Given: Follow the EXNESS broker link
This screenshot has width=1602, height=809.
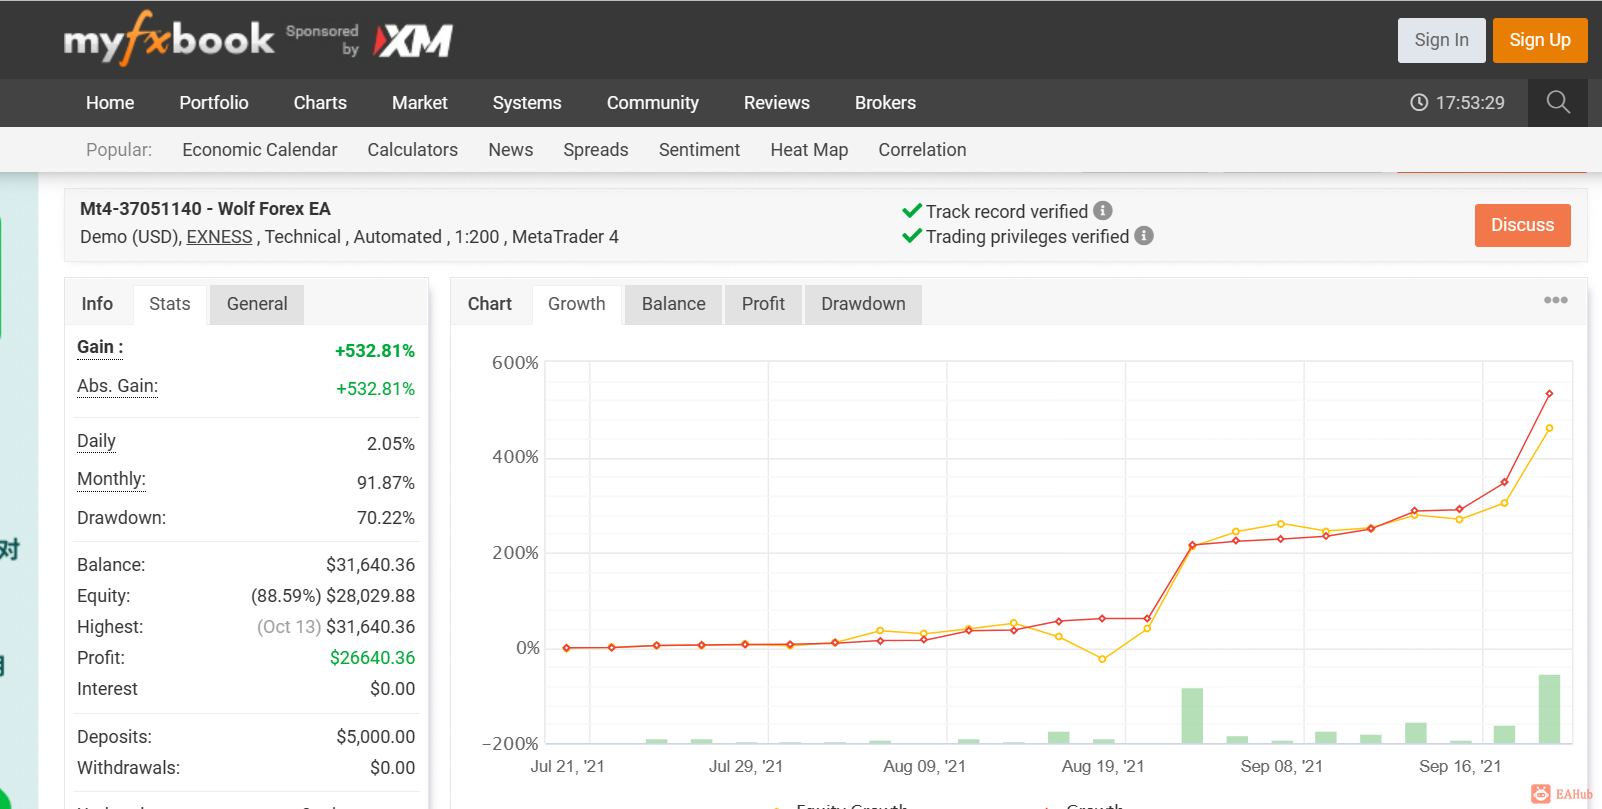Looking at the screenshot, I should [x=219, y=237].
